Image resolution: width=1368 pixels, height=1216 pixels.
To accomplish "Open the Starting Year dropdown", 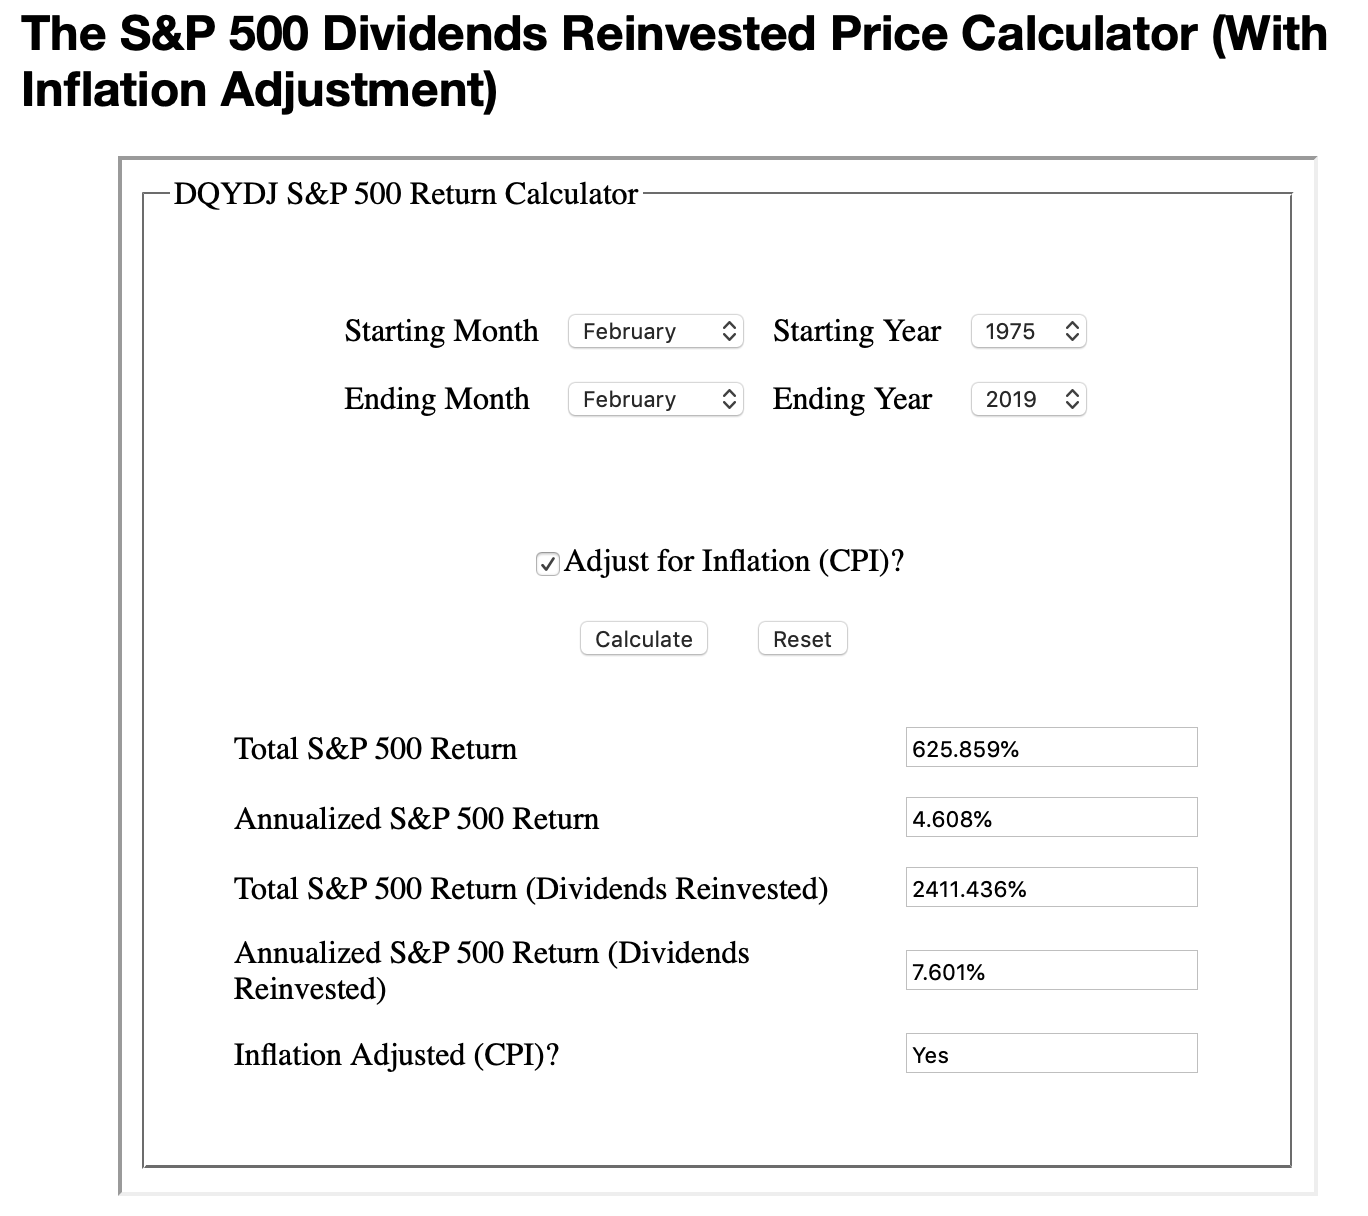I will 1028,331.
